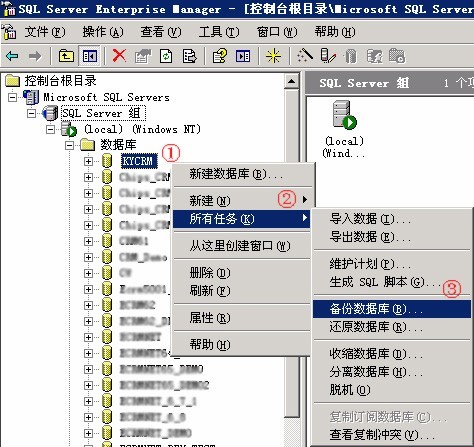This screenshot has width=474, height=447.
Task: Click the Back arrow toolbar icon
Action: coord(12,56)
